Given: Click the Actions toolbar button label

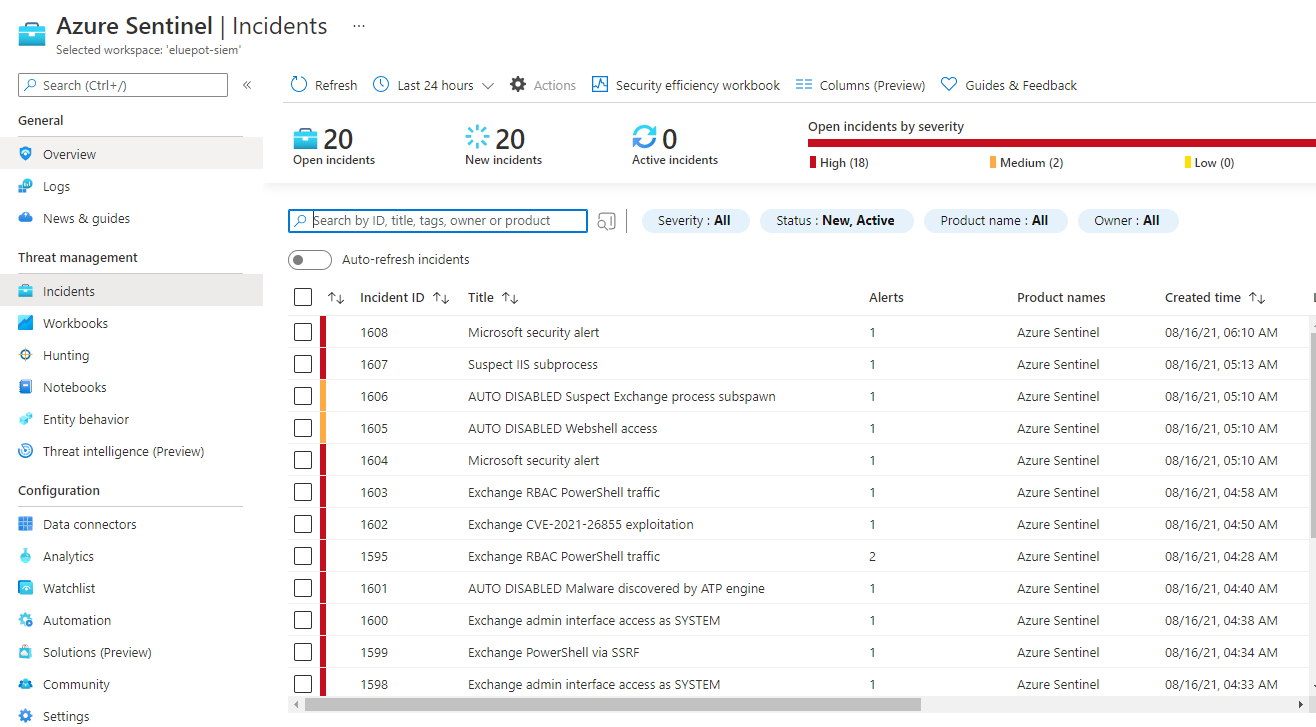Looking at the screenshot, I should 555,85.
